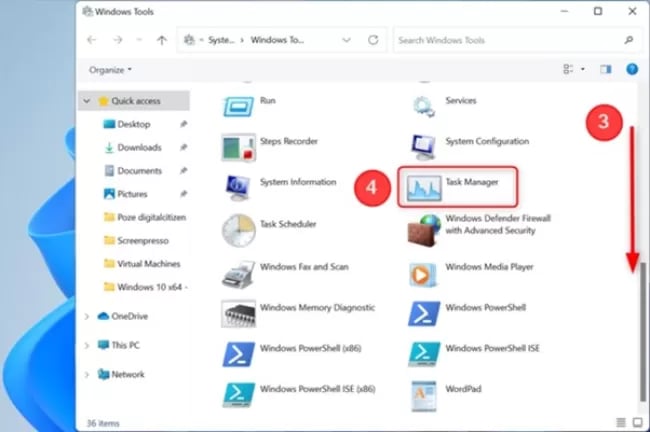Open the Organize dropdown menu
The width and height of the screenshot is (650, 432).
tap(110, 70)
